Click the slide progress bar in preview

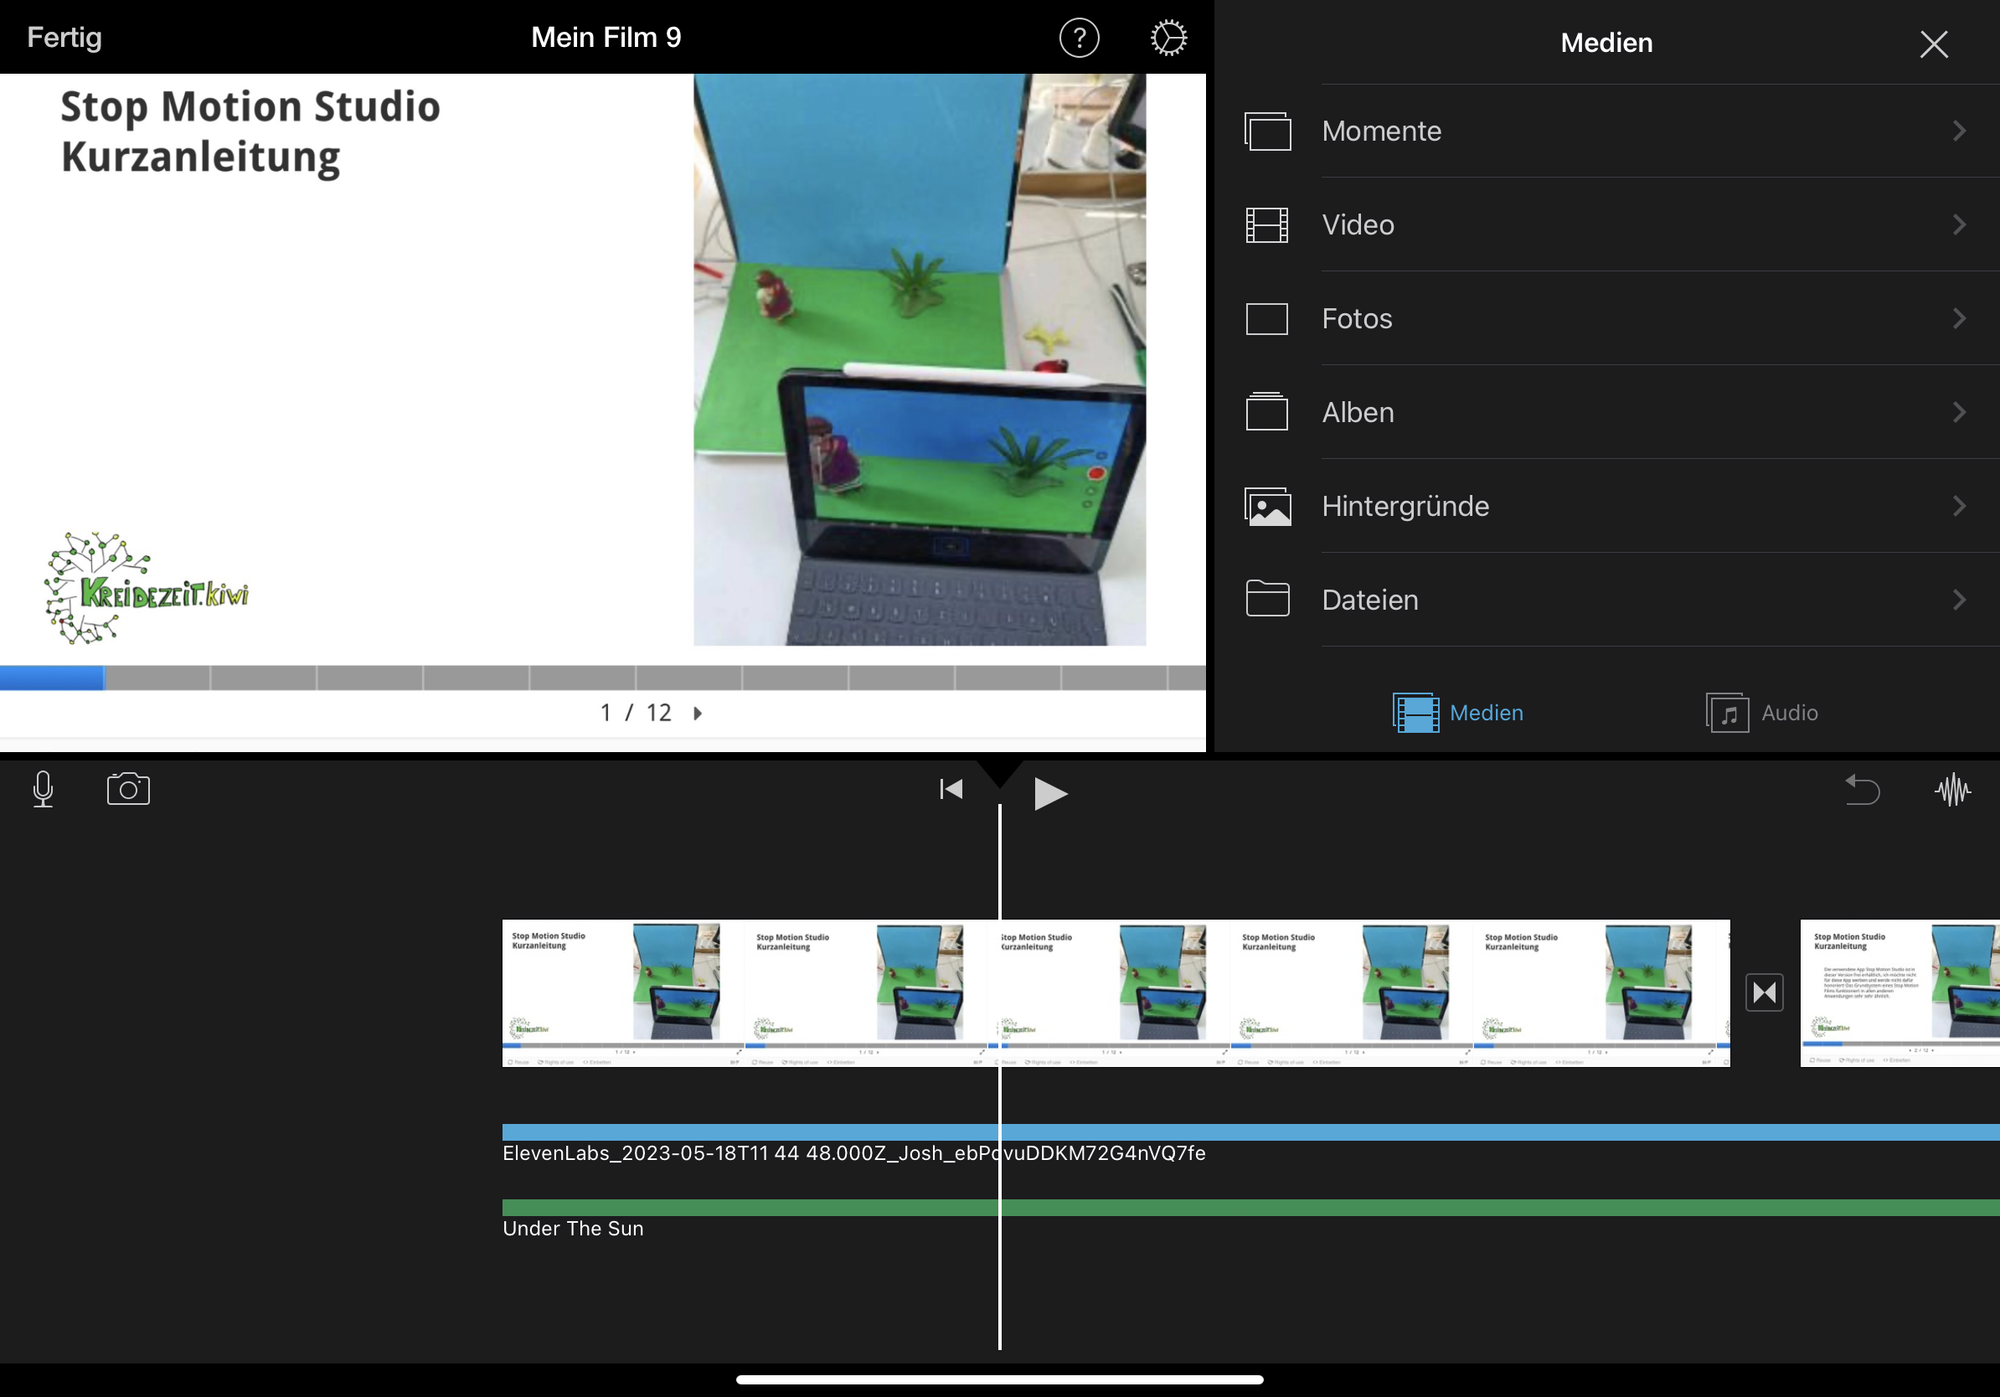pos(603,678)
